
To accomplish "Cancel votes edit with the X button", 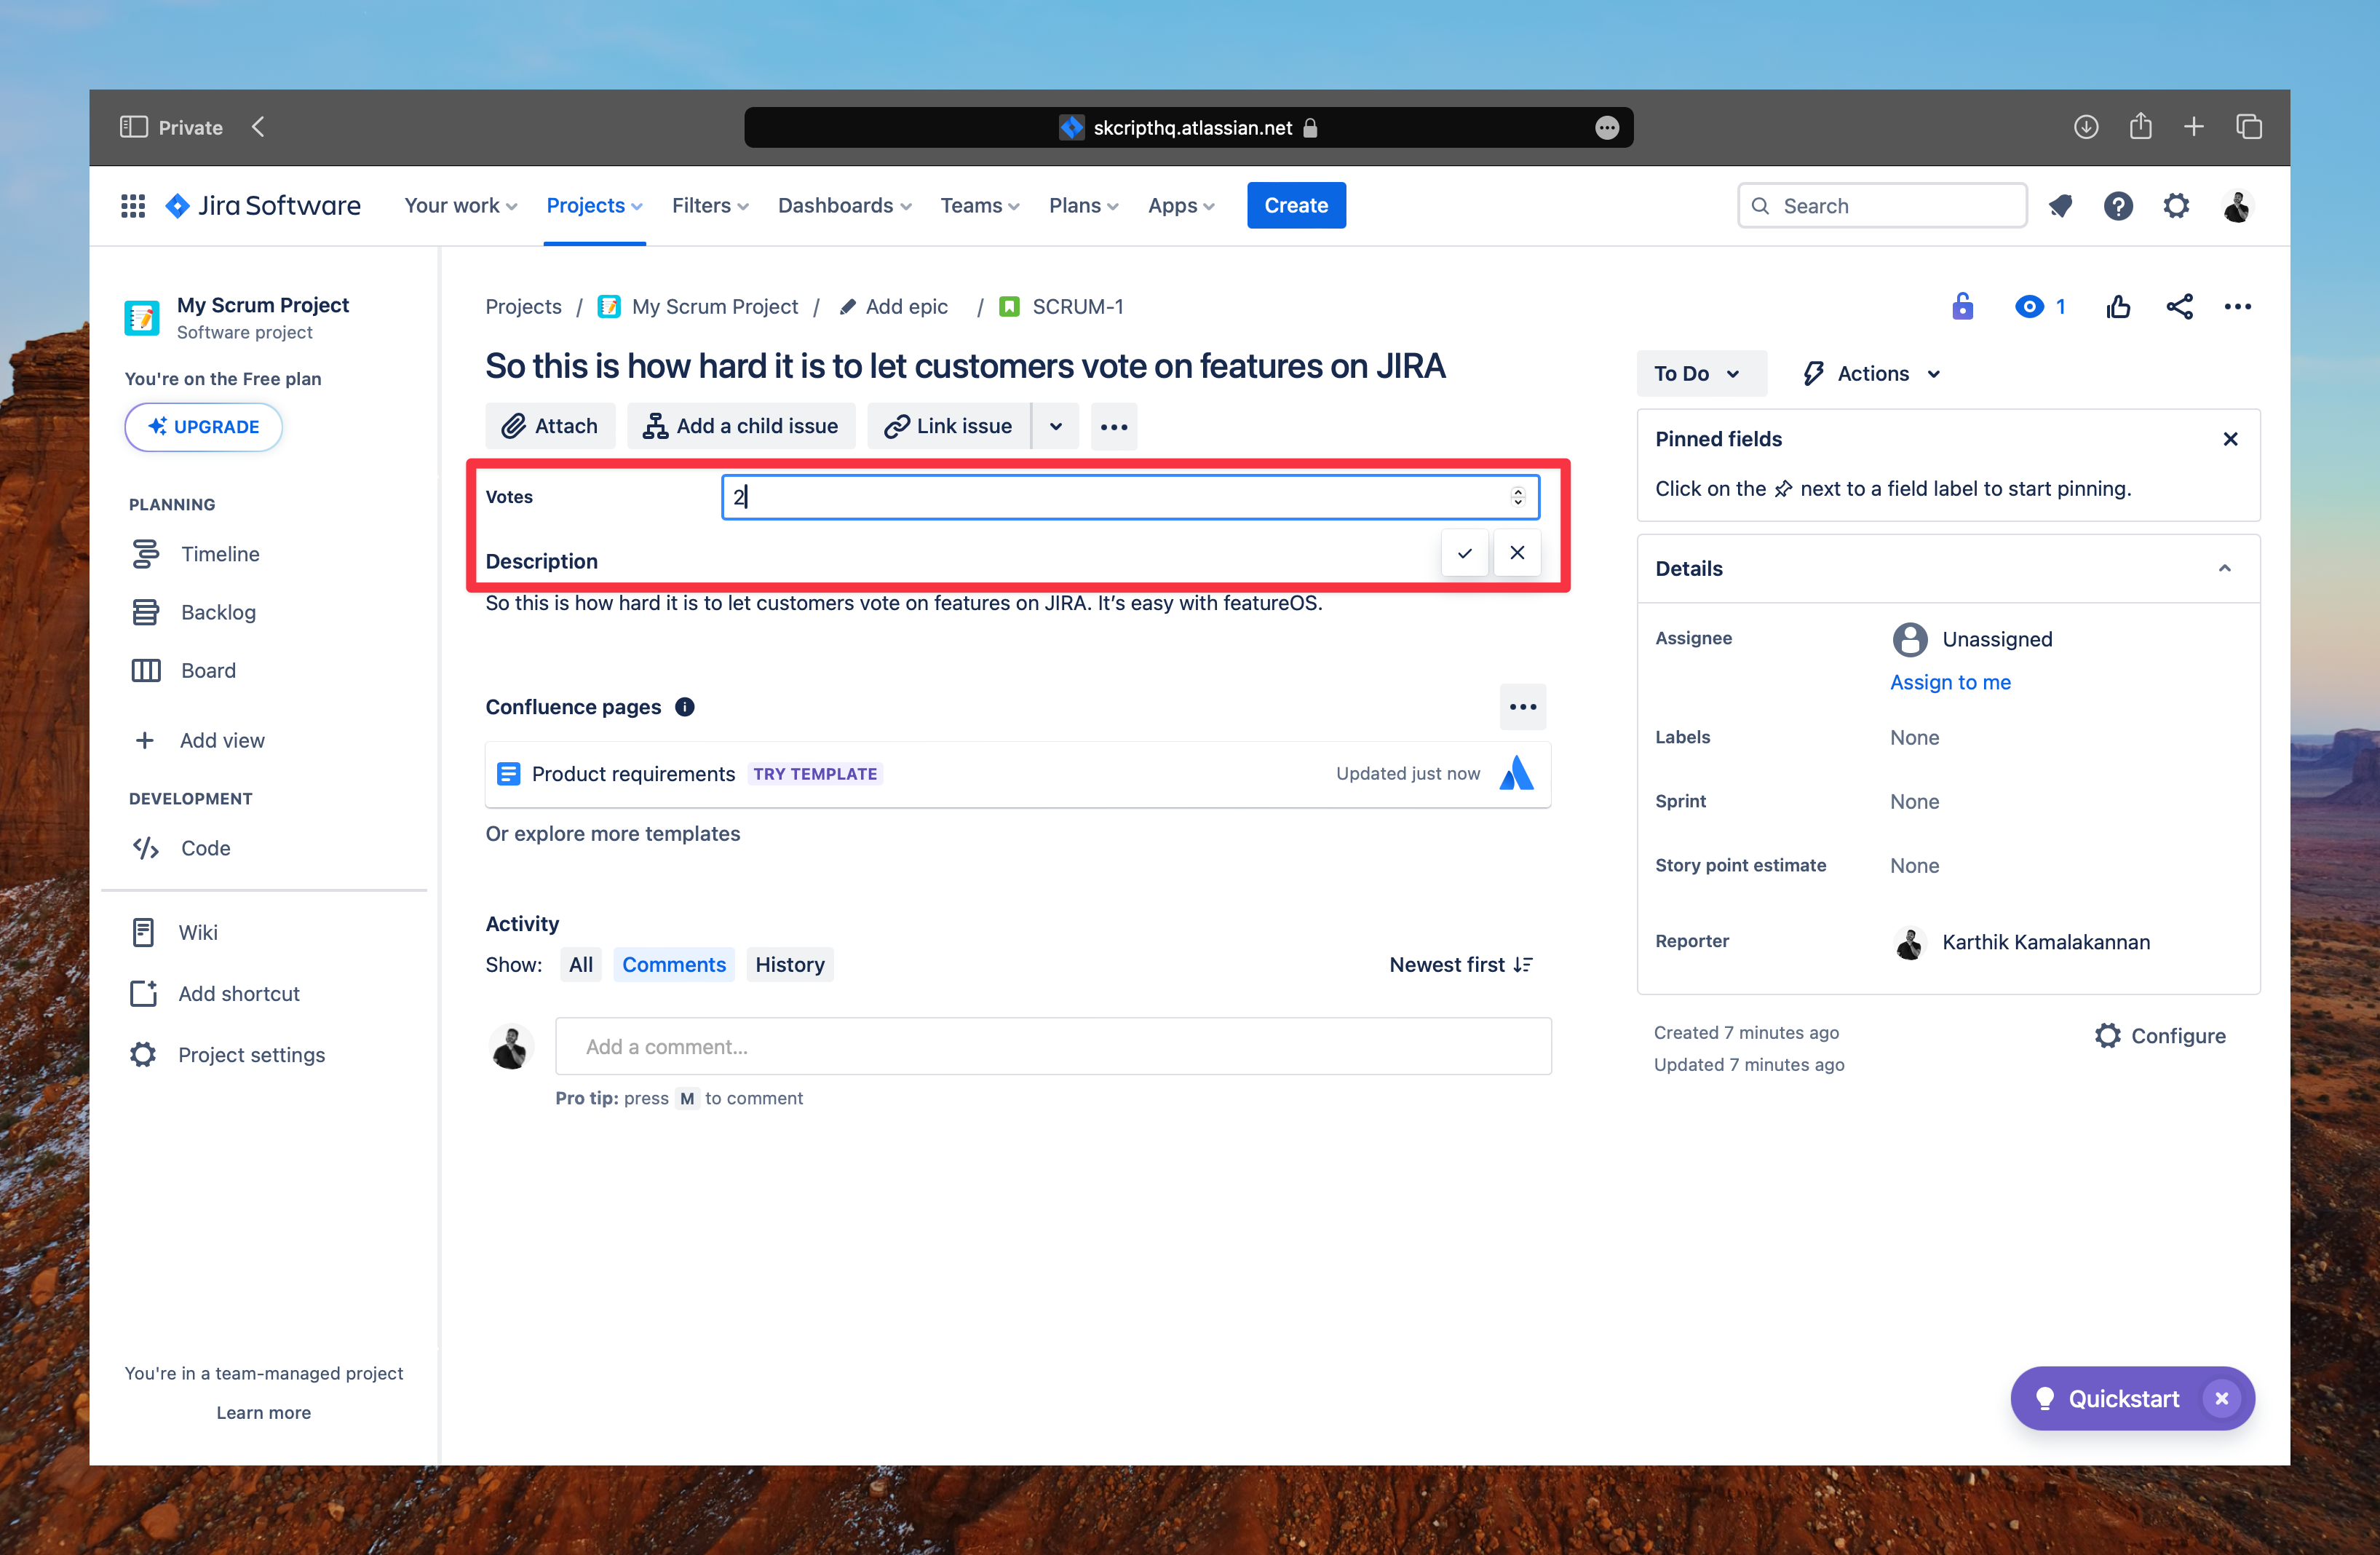I will point(1517,552).
